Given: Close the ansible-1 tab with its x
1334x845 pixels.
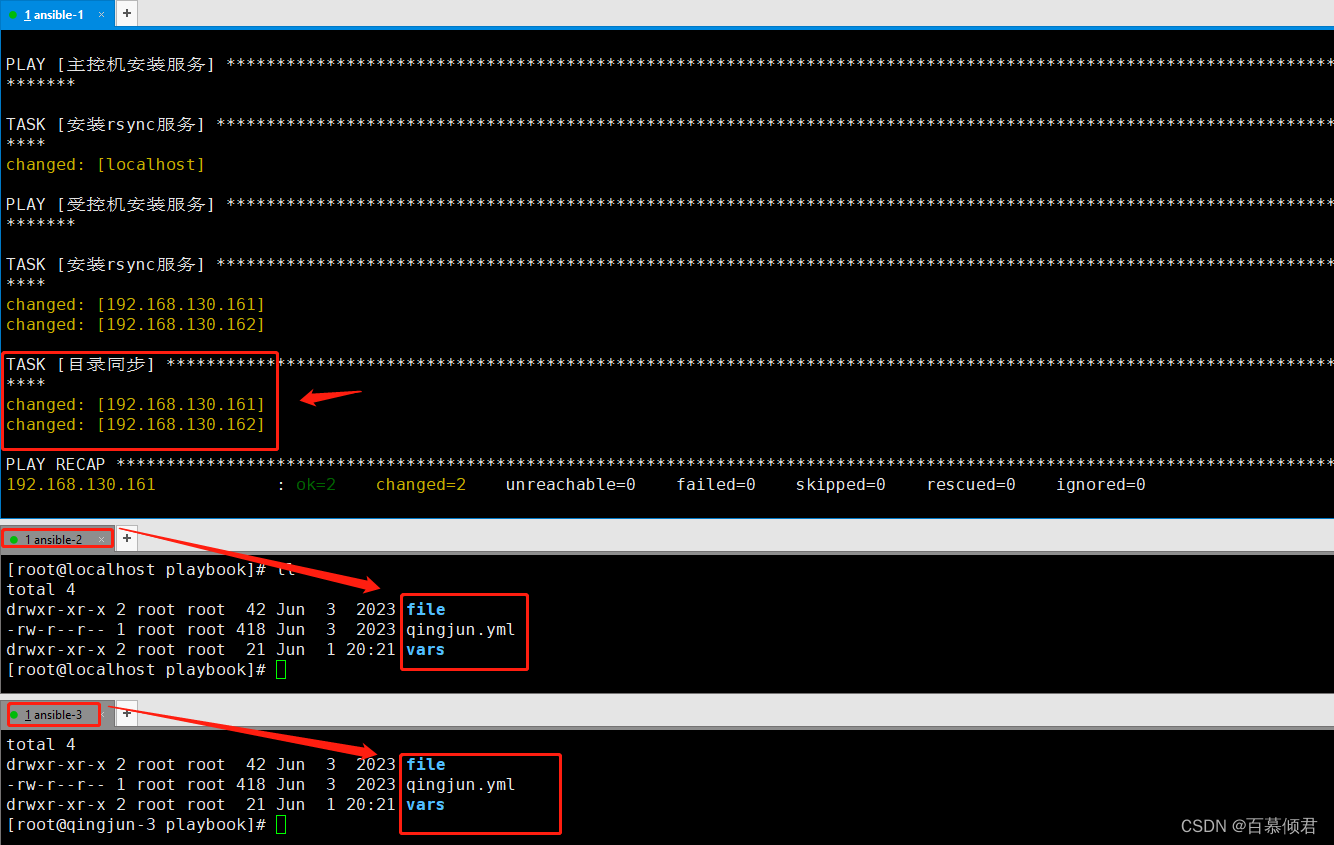Looking at the screenshot, I should click(x=101, y=15).
